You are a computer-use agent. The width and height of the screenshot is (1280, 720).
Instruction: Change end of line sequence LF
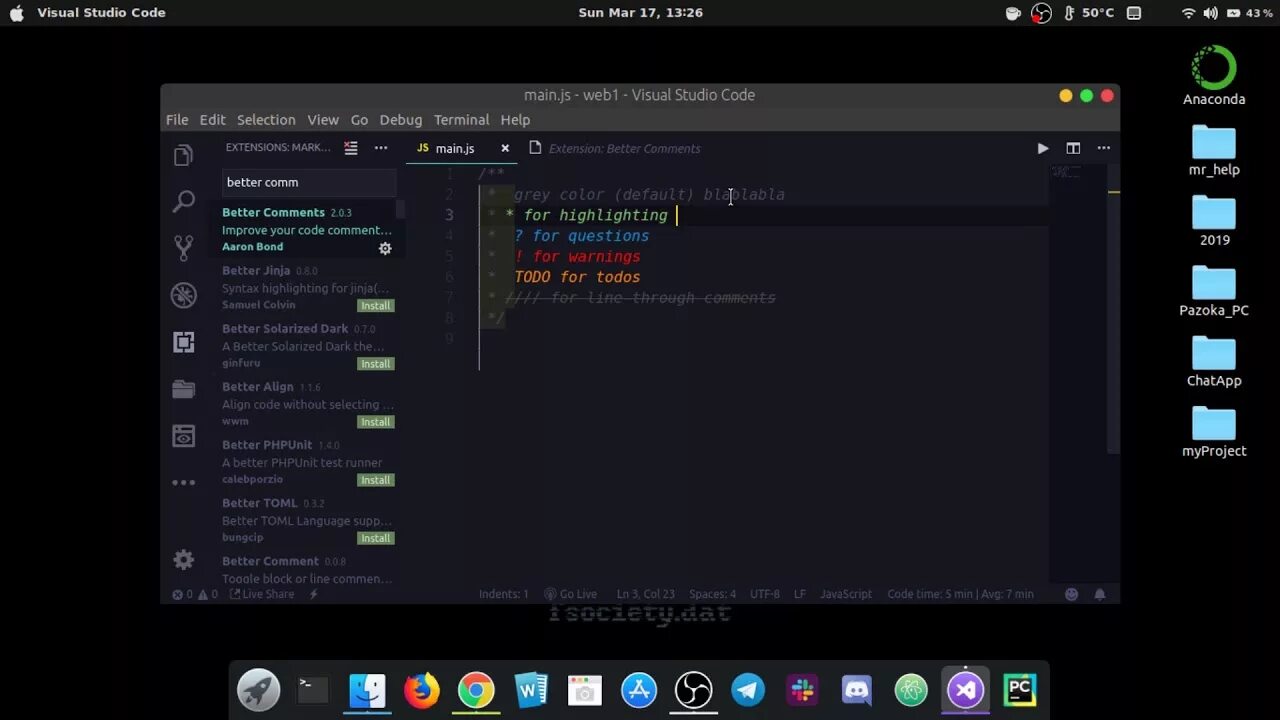click(800, 594)
